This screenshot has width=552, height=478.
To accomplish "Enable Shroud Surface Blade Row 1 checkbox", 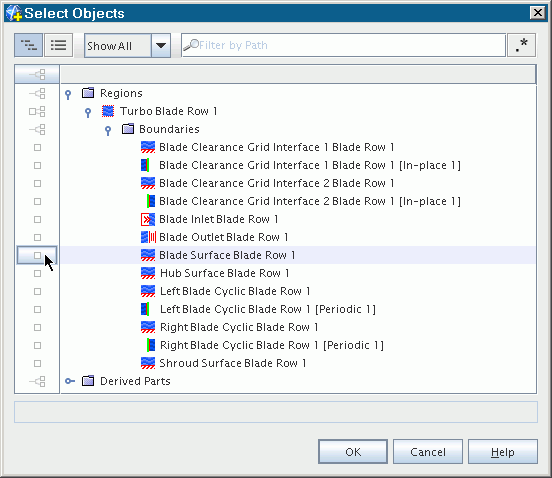I will (x=37, y=363).
